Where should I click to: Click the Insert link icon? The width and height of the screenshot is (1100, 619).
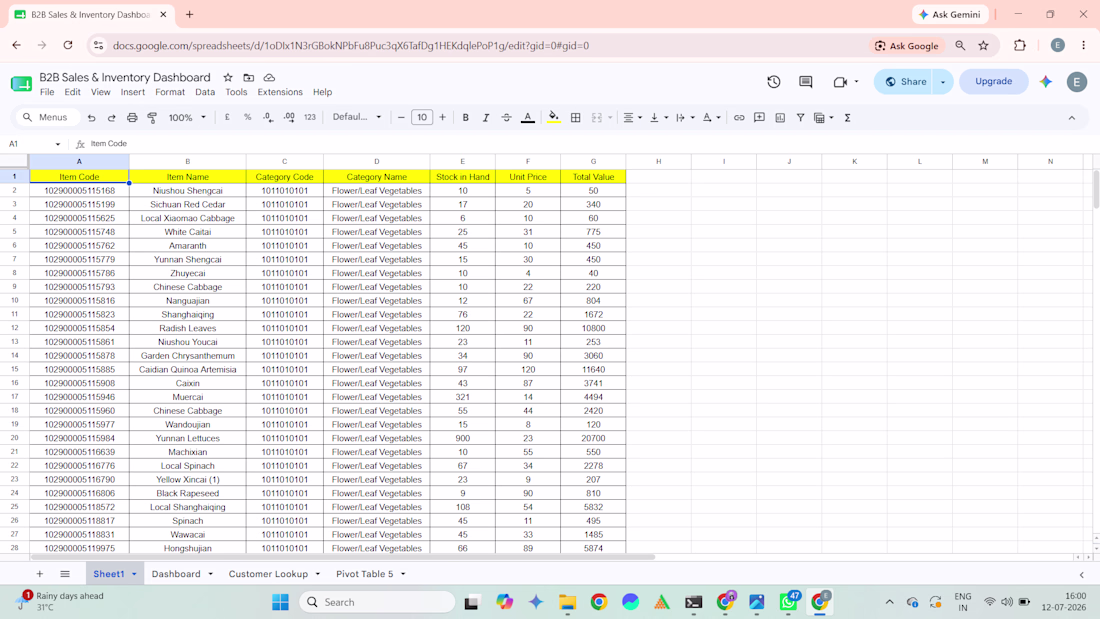point(739,118)
